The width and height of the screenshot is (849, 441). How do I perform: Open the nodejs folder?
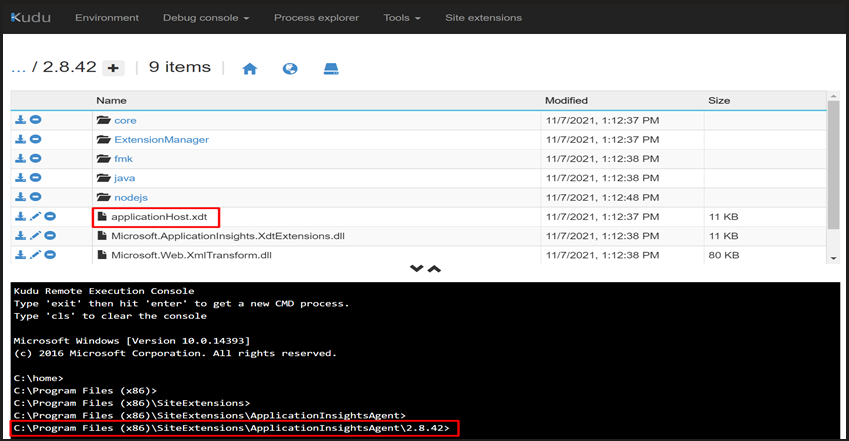[x=130, y=197]
